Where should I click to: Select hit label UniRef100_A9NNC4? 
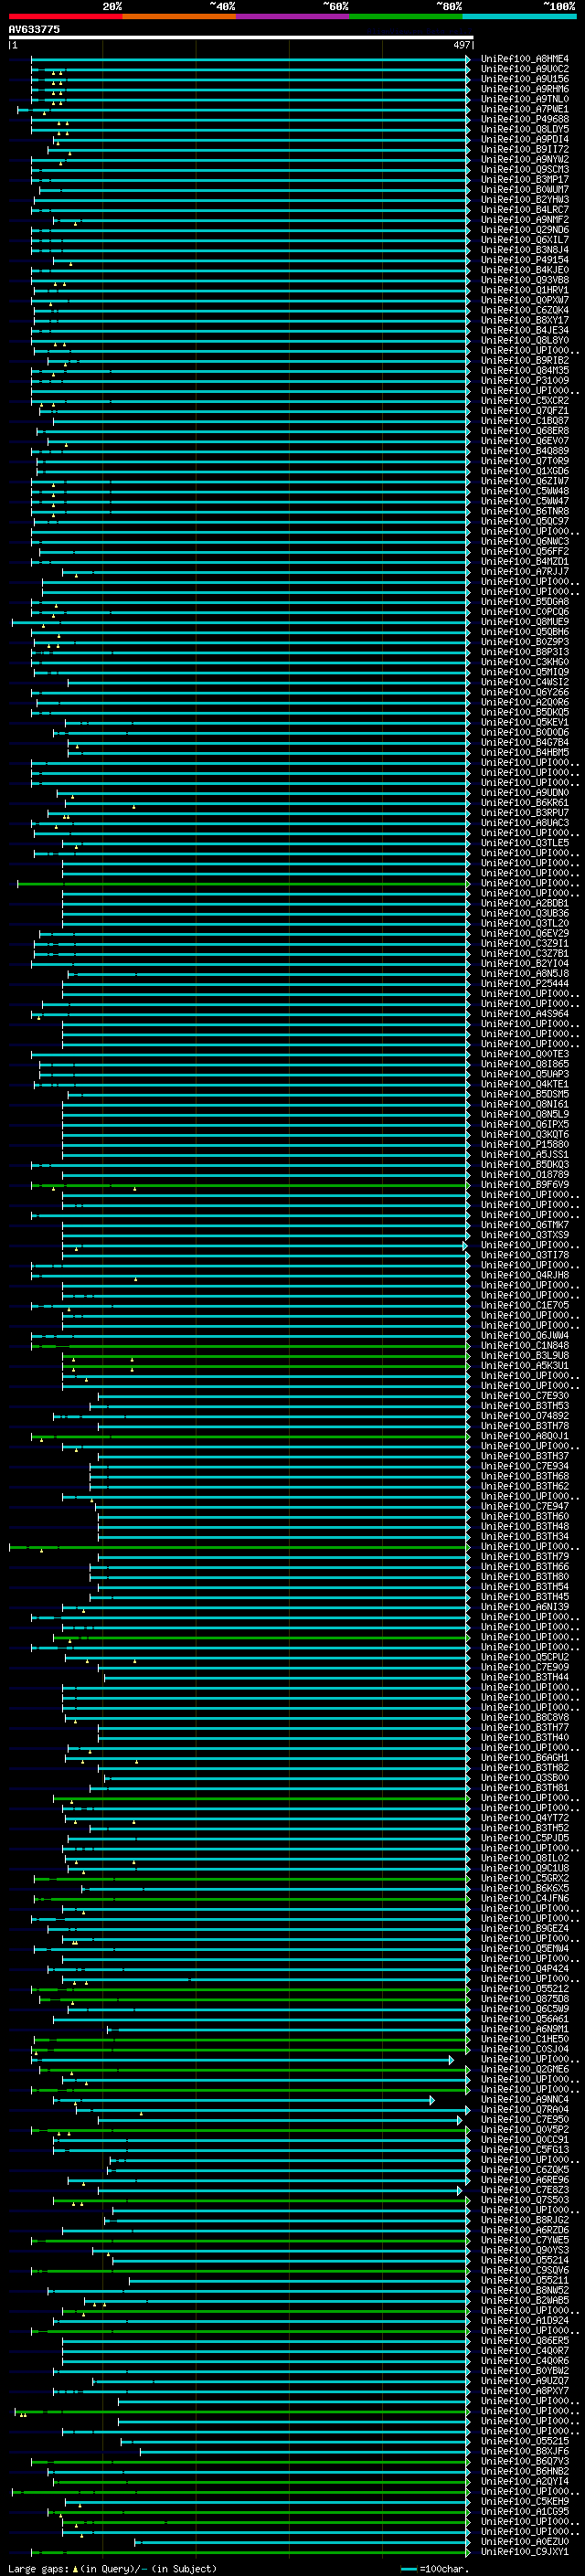[525, 2099]
